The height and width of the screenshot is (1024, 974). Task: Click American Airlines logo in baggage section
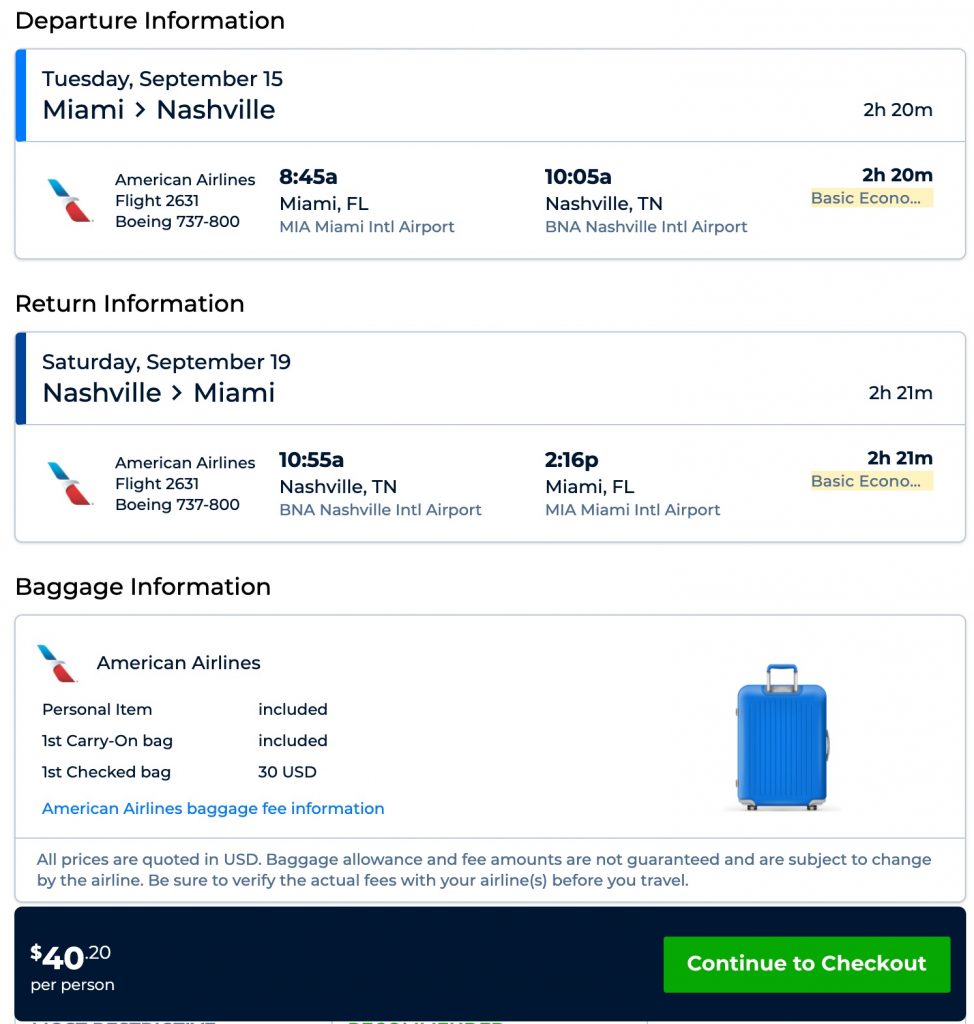tap(57, 663)
